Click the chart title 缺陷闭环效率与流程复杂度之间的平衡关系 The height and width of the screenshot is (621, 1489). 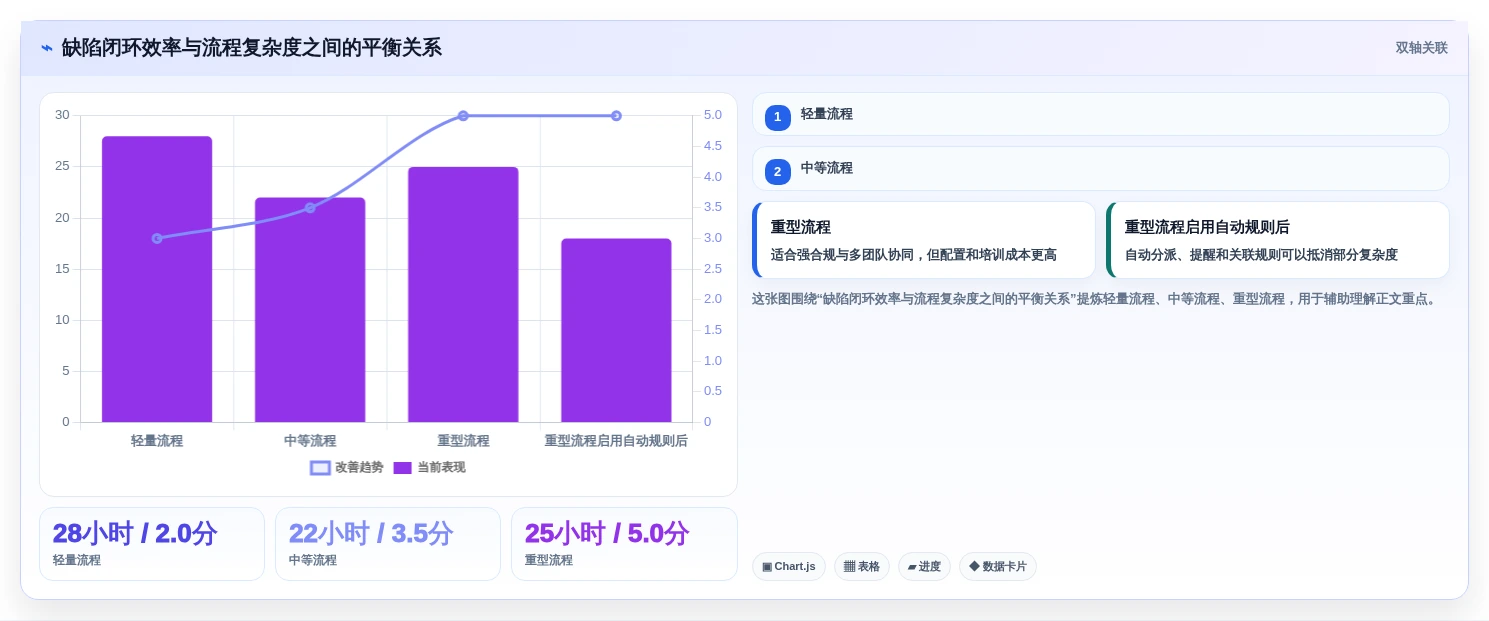(x=252, y=48)
